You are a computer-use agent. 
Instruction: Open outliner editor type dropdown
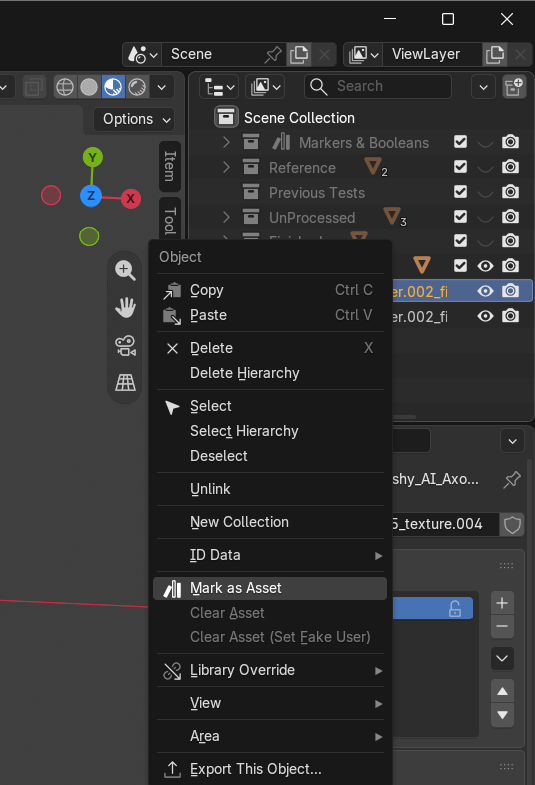(219, 87)
